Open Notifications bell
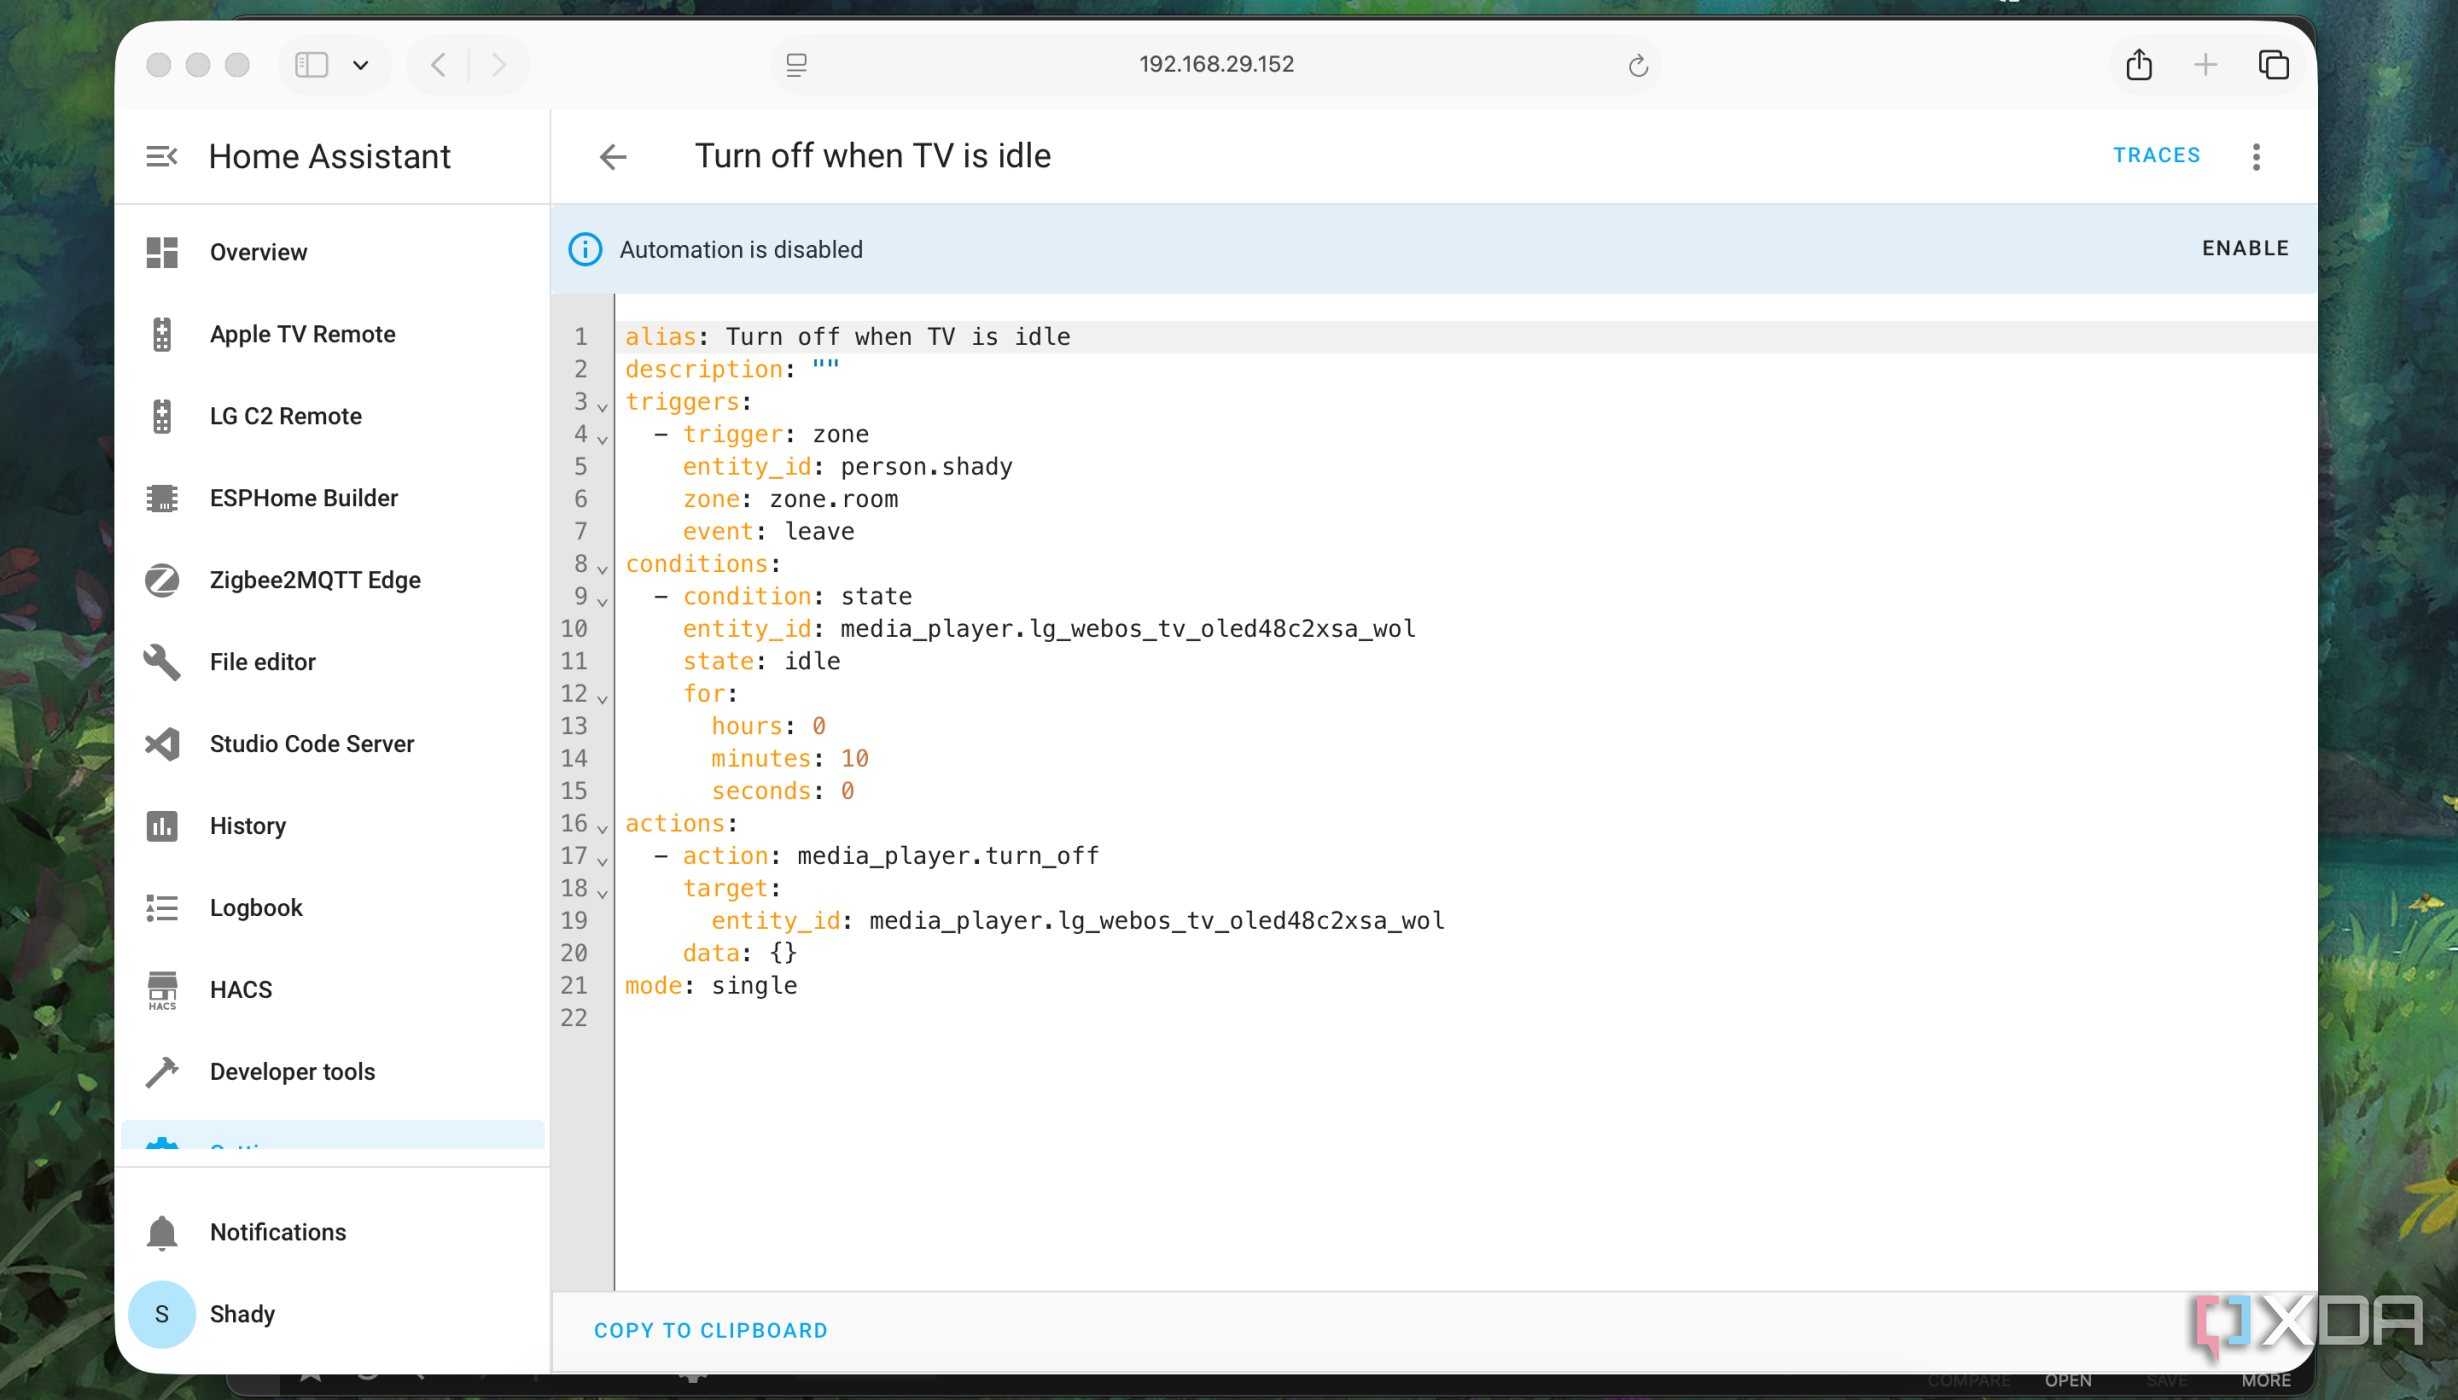The height and width of the screenshot is (1400, 2458). (x=162, y=1232)
